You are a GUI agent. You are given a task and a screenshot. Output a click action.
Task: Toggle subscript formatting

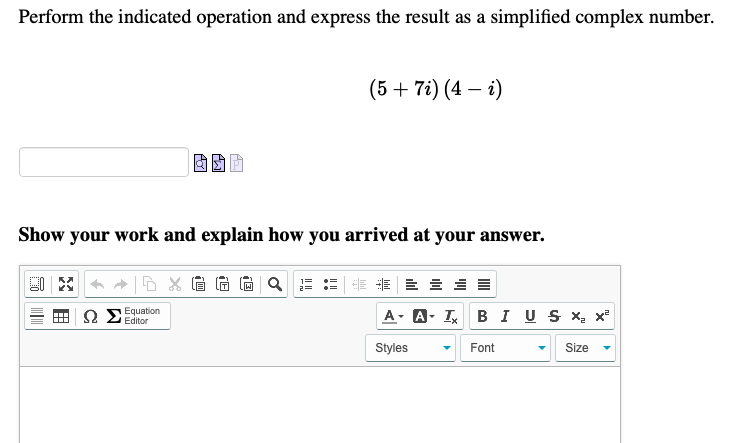(578, 316)
